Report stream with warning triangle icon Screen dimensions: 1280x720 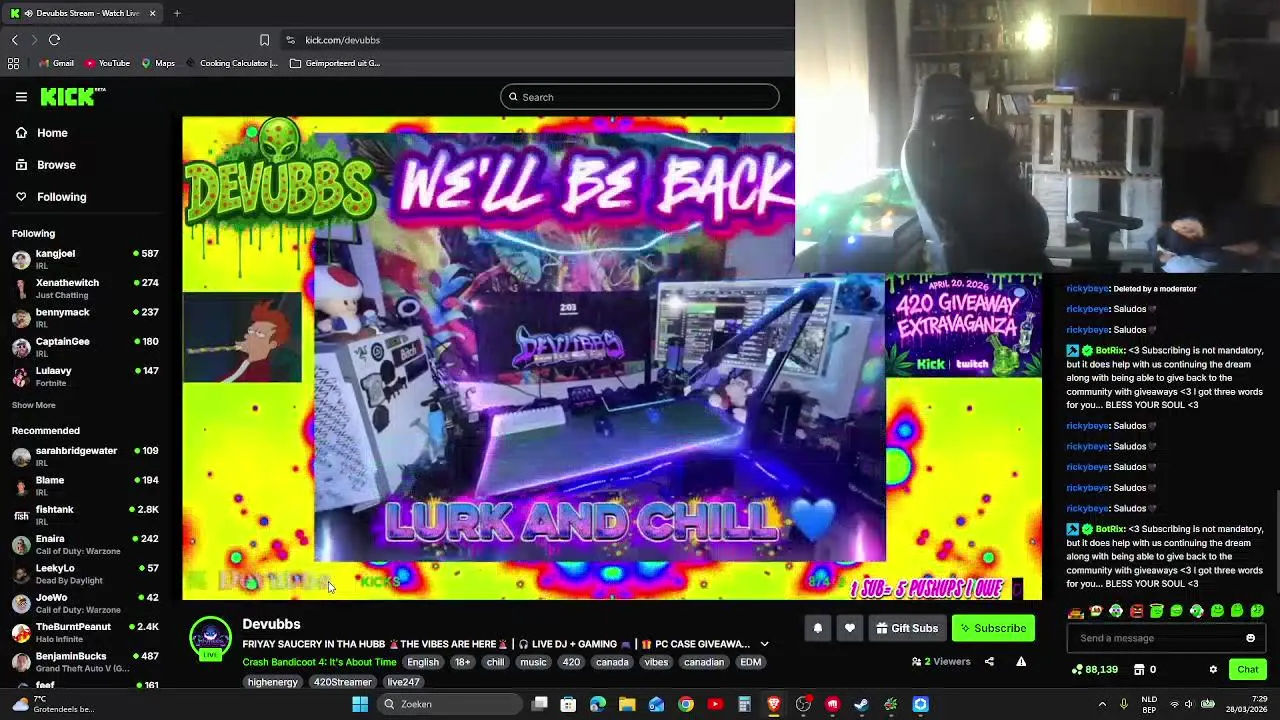coord(1021,661)
